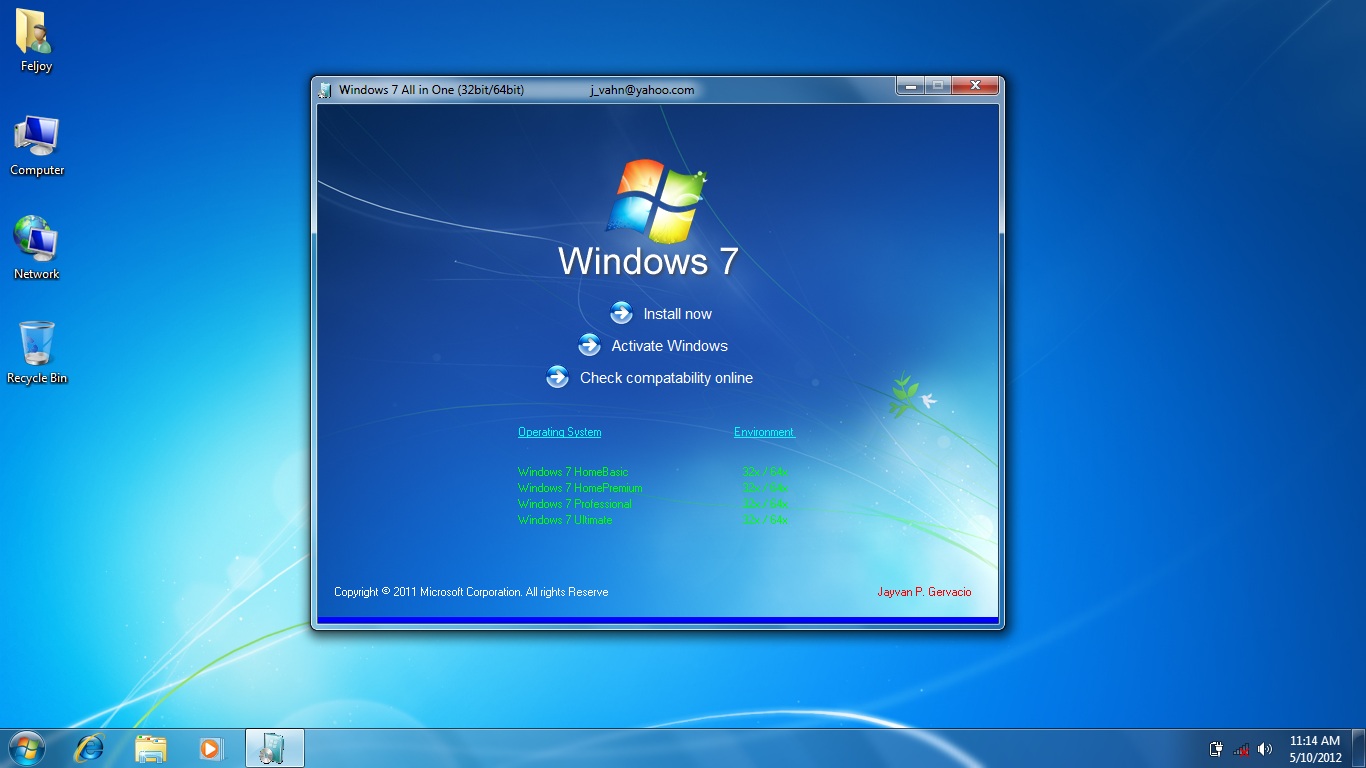Launch Windows Media Player from the taskbar
Screen dimensions: 1366x768
[211, 748]
